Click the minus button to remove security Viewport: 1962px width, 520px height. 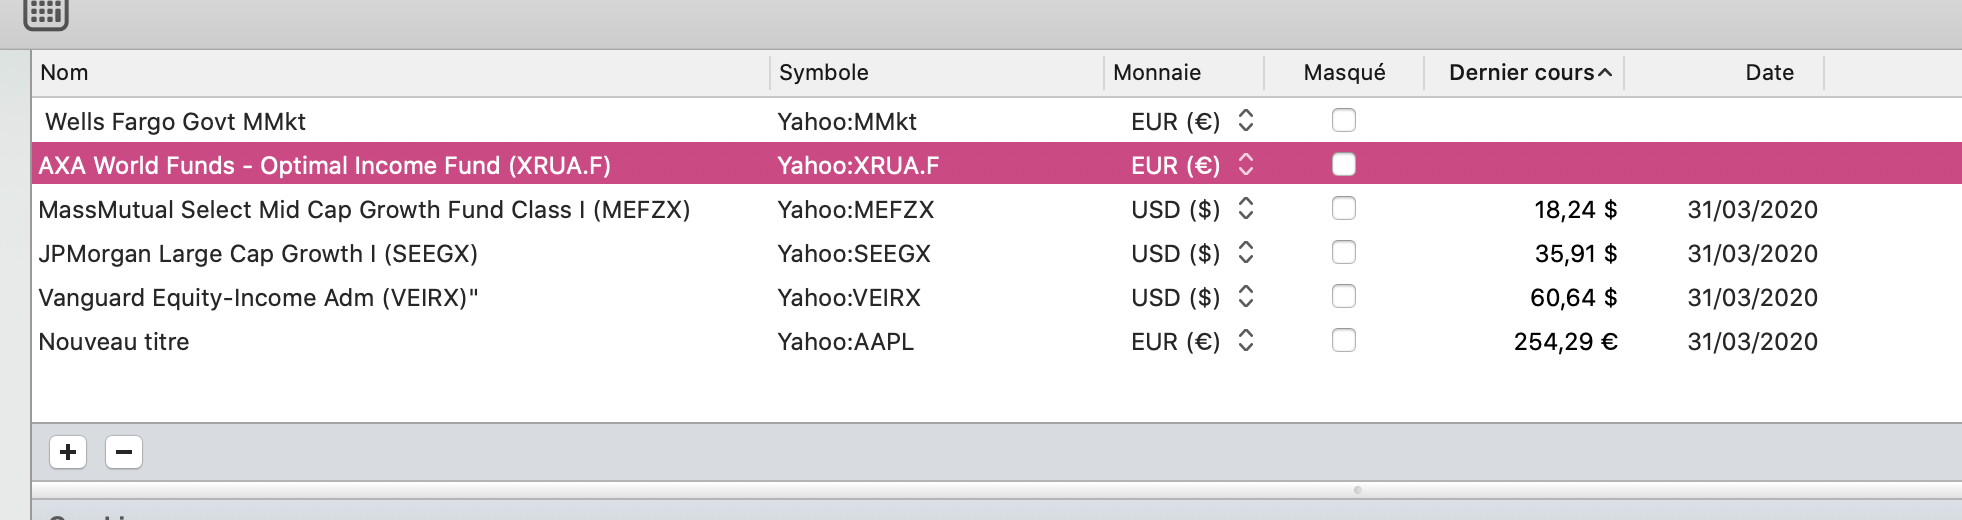(x=124, y=452)
